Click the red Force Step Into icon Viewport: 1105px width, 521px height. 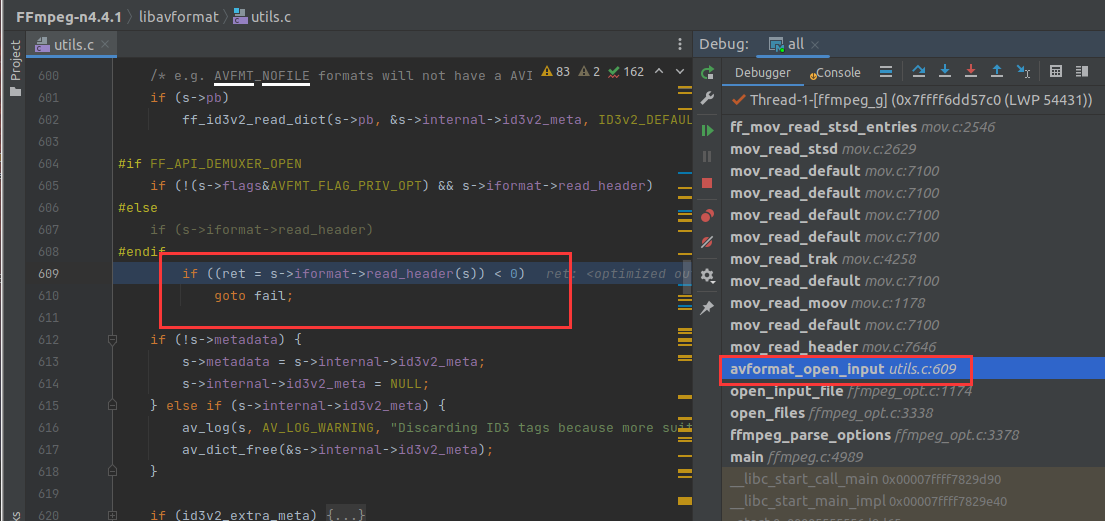[971, 72]
